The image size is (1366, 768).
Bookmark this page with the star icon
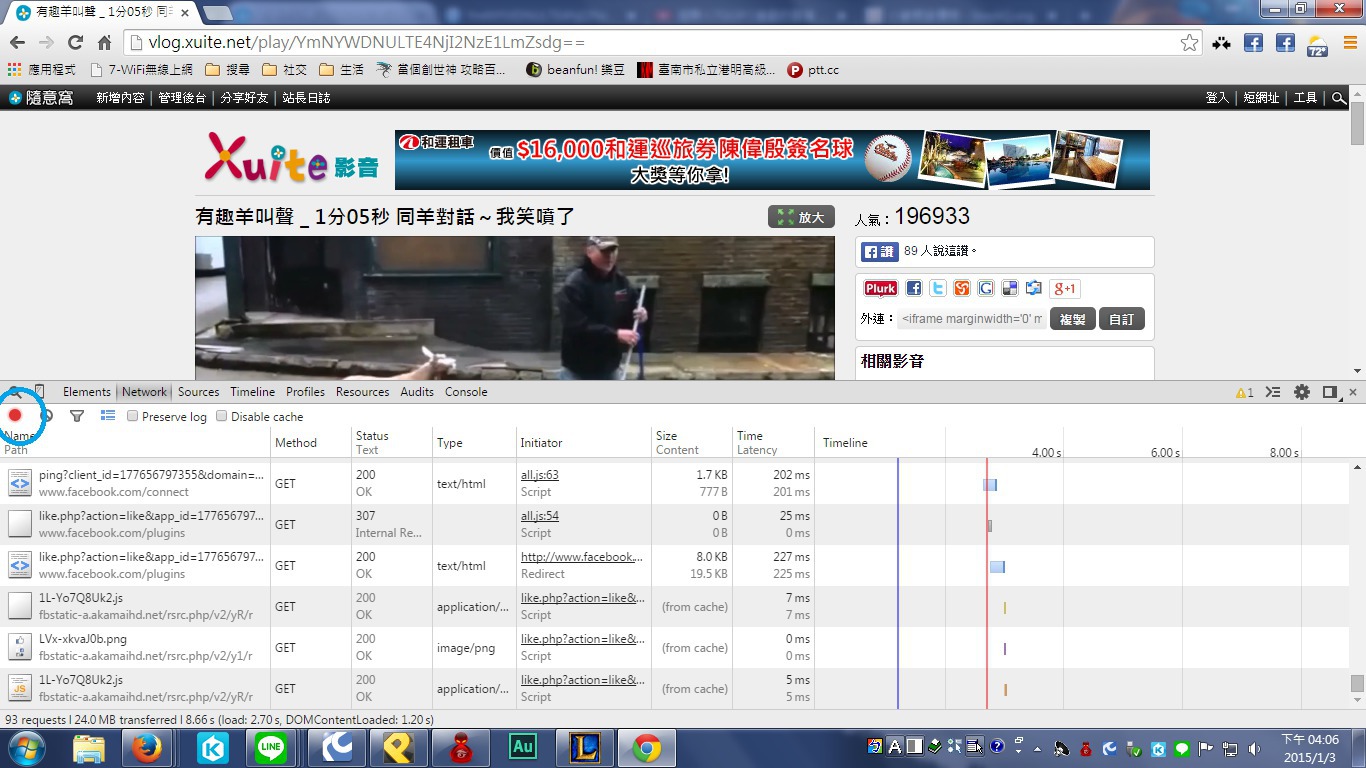tap(1189, 43)
